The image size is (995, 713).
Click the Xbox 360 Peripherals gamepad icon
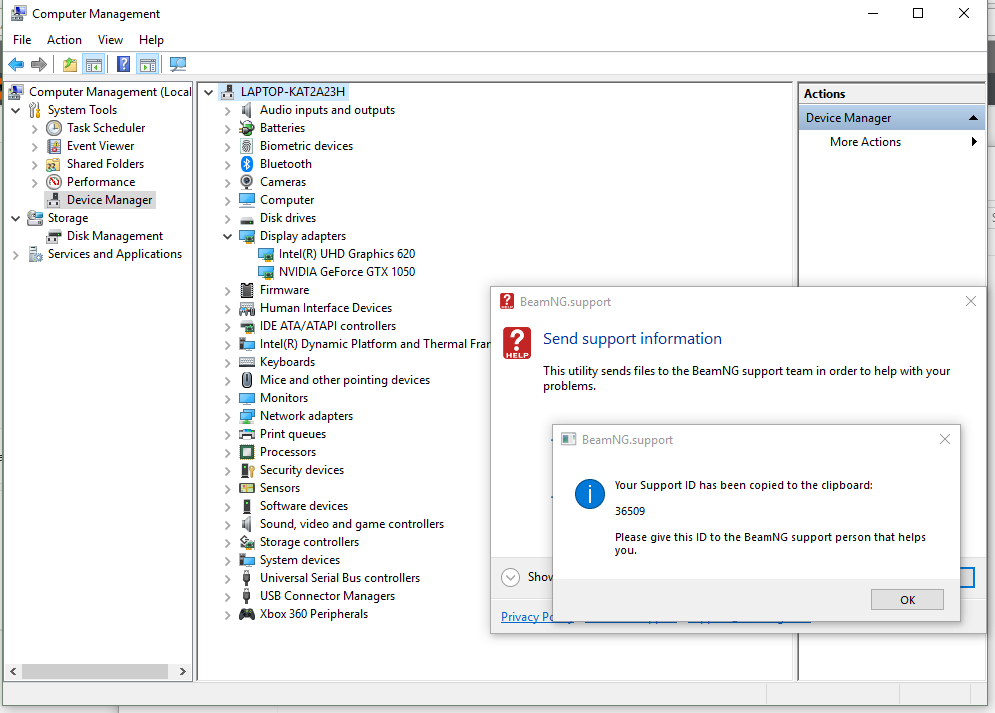[247, 614]
